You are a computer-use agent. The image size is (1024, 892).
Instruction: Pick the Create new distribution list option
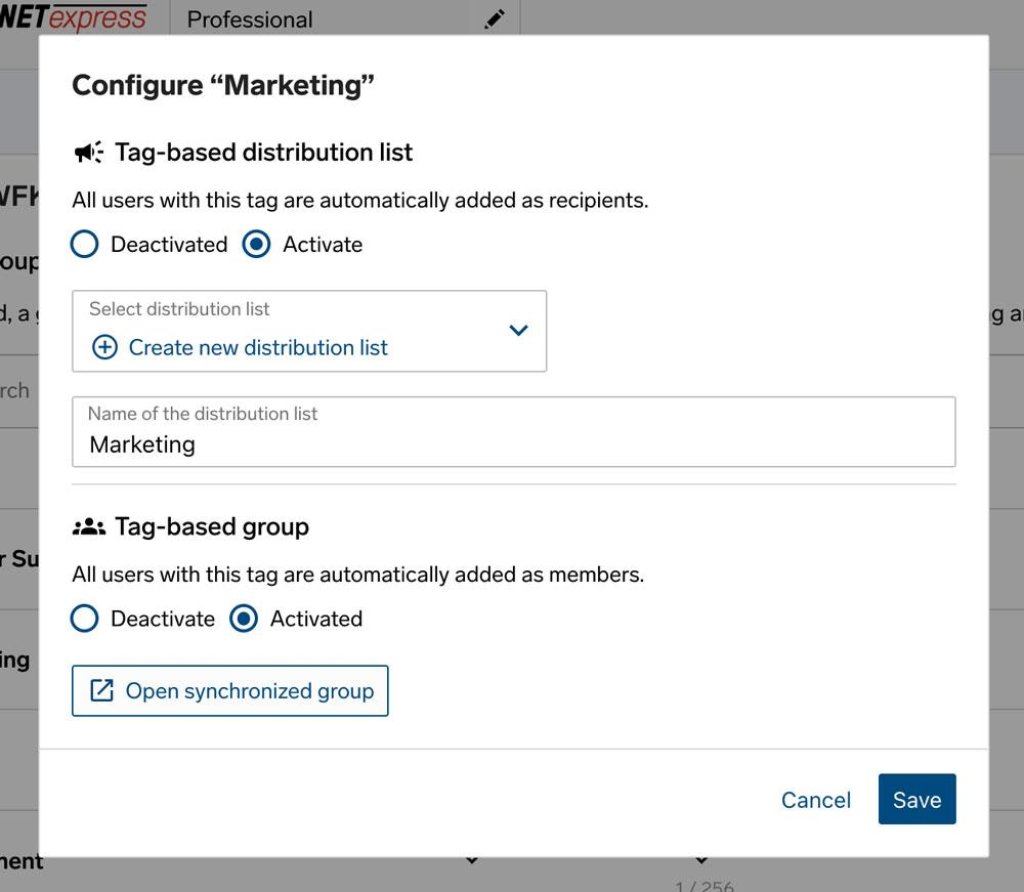(258, 348)
